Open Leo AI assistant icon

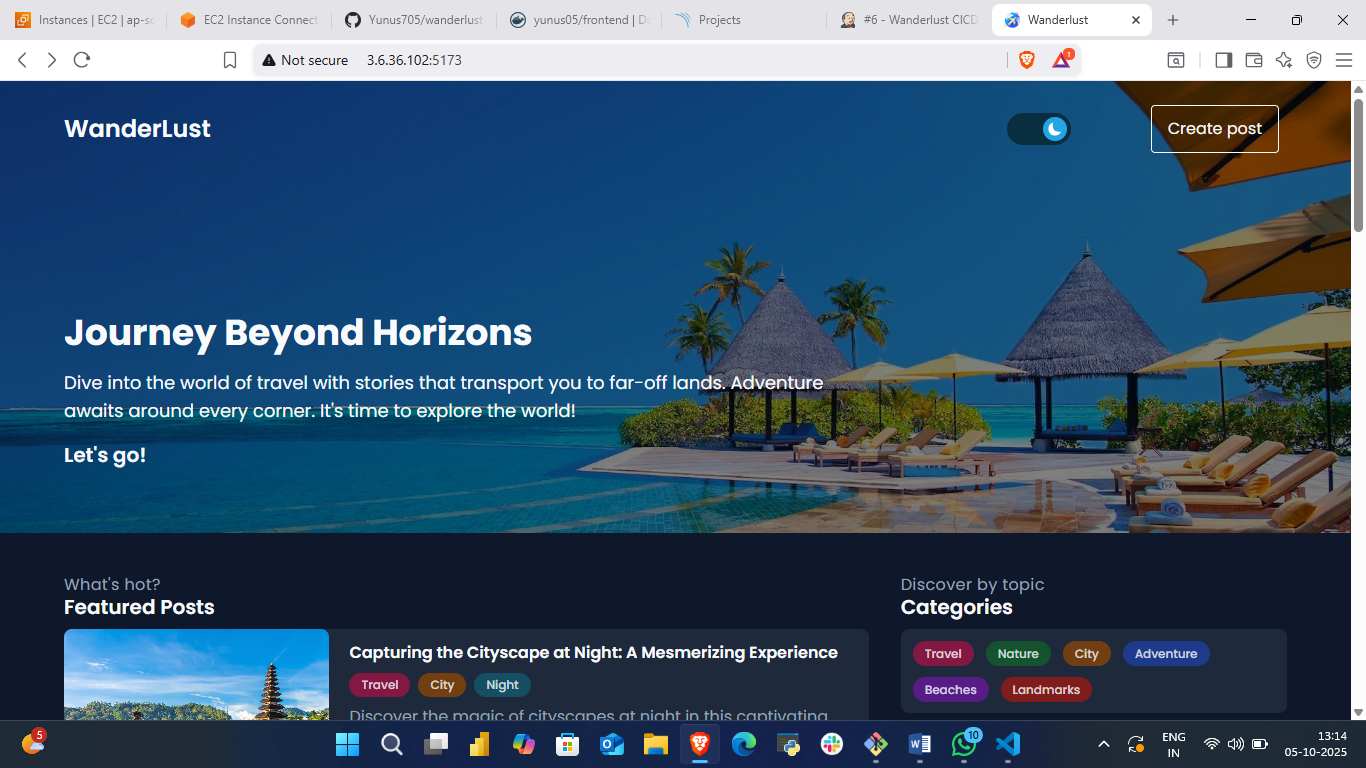tap(1284, 60)
